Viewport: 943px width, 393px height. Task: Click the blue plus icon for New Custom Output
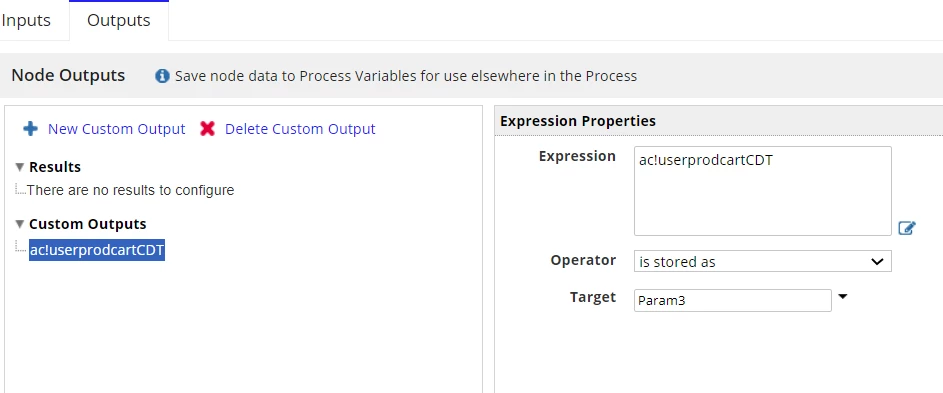click(30, 129)
